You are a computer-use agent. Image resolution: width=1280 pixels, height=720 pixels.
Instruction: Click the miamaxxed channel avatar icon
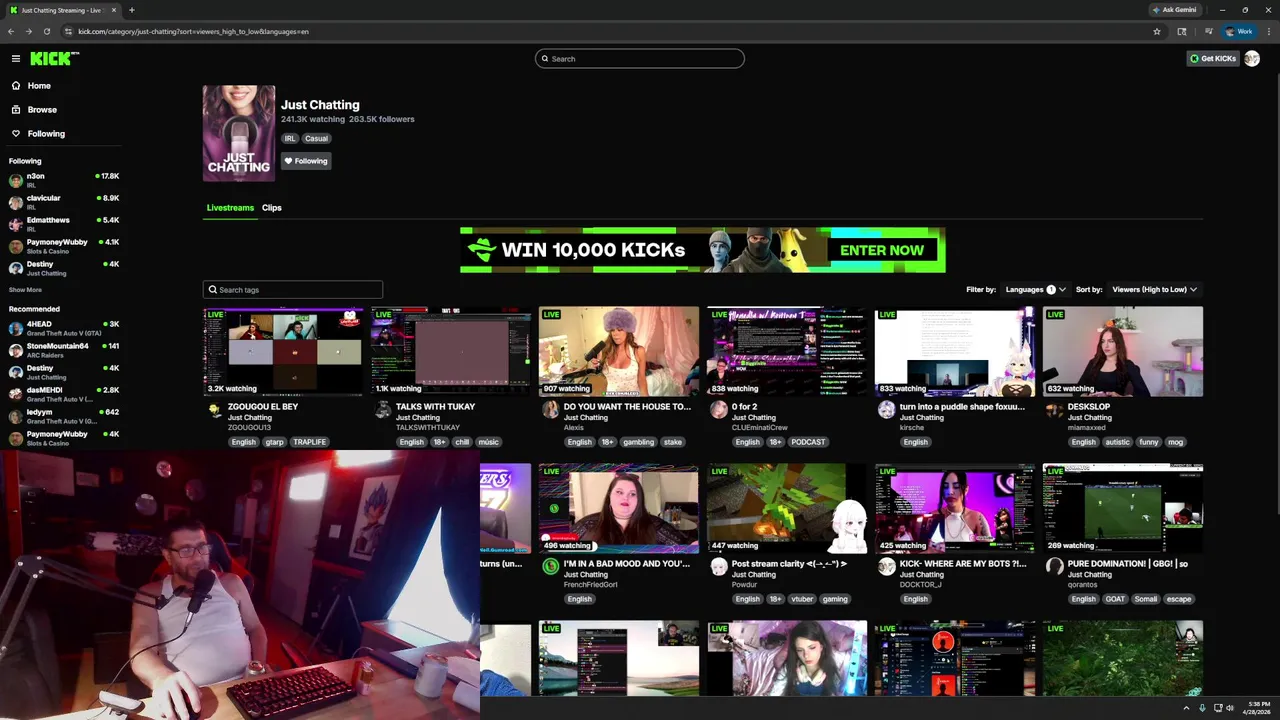point(1054,410)
